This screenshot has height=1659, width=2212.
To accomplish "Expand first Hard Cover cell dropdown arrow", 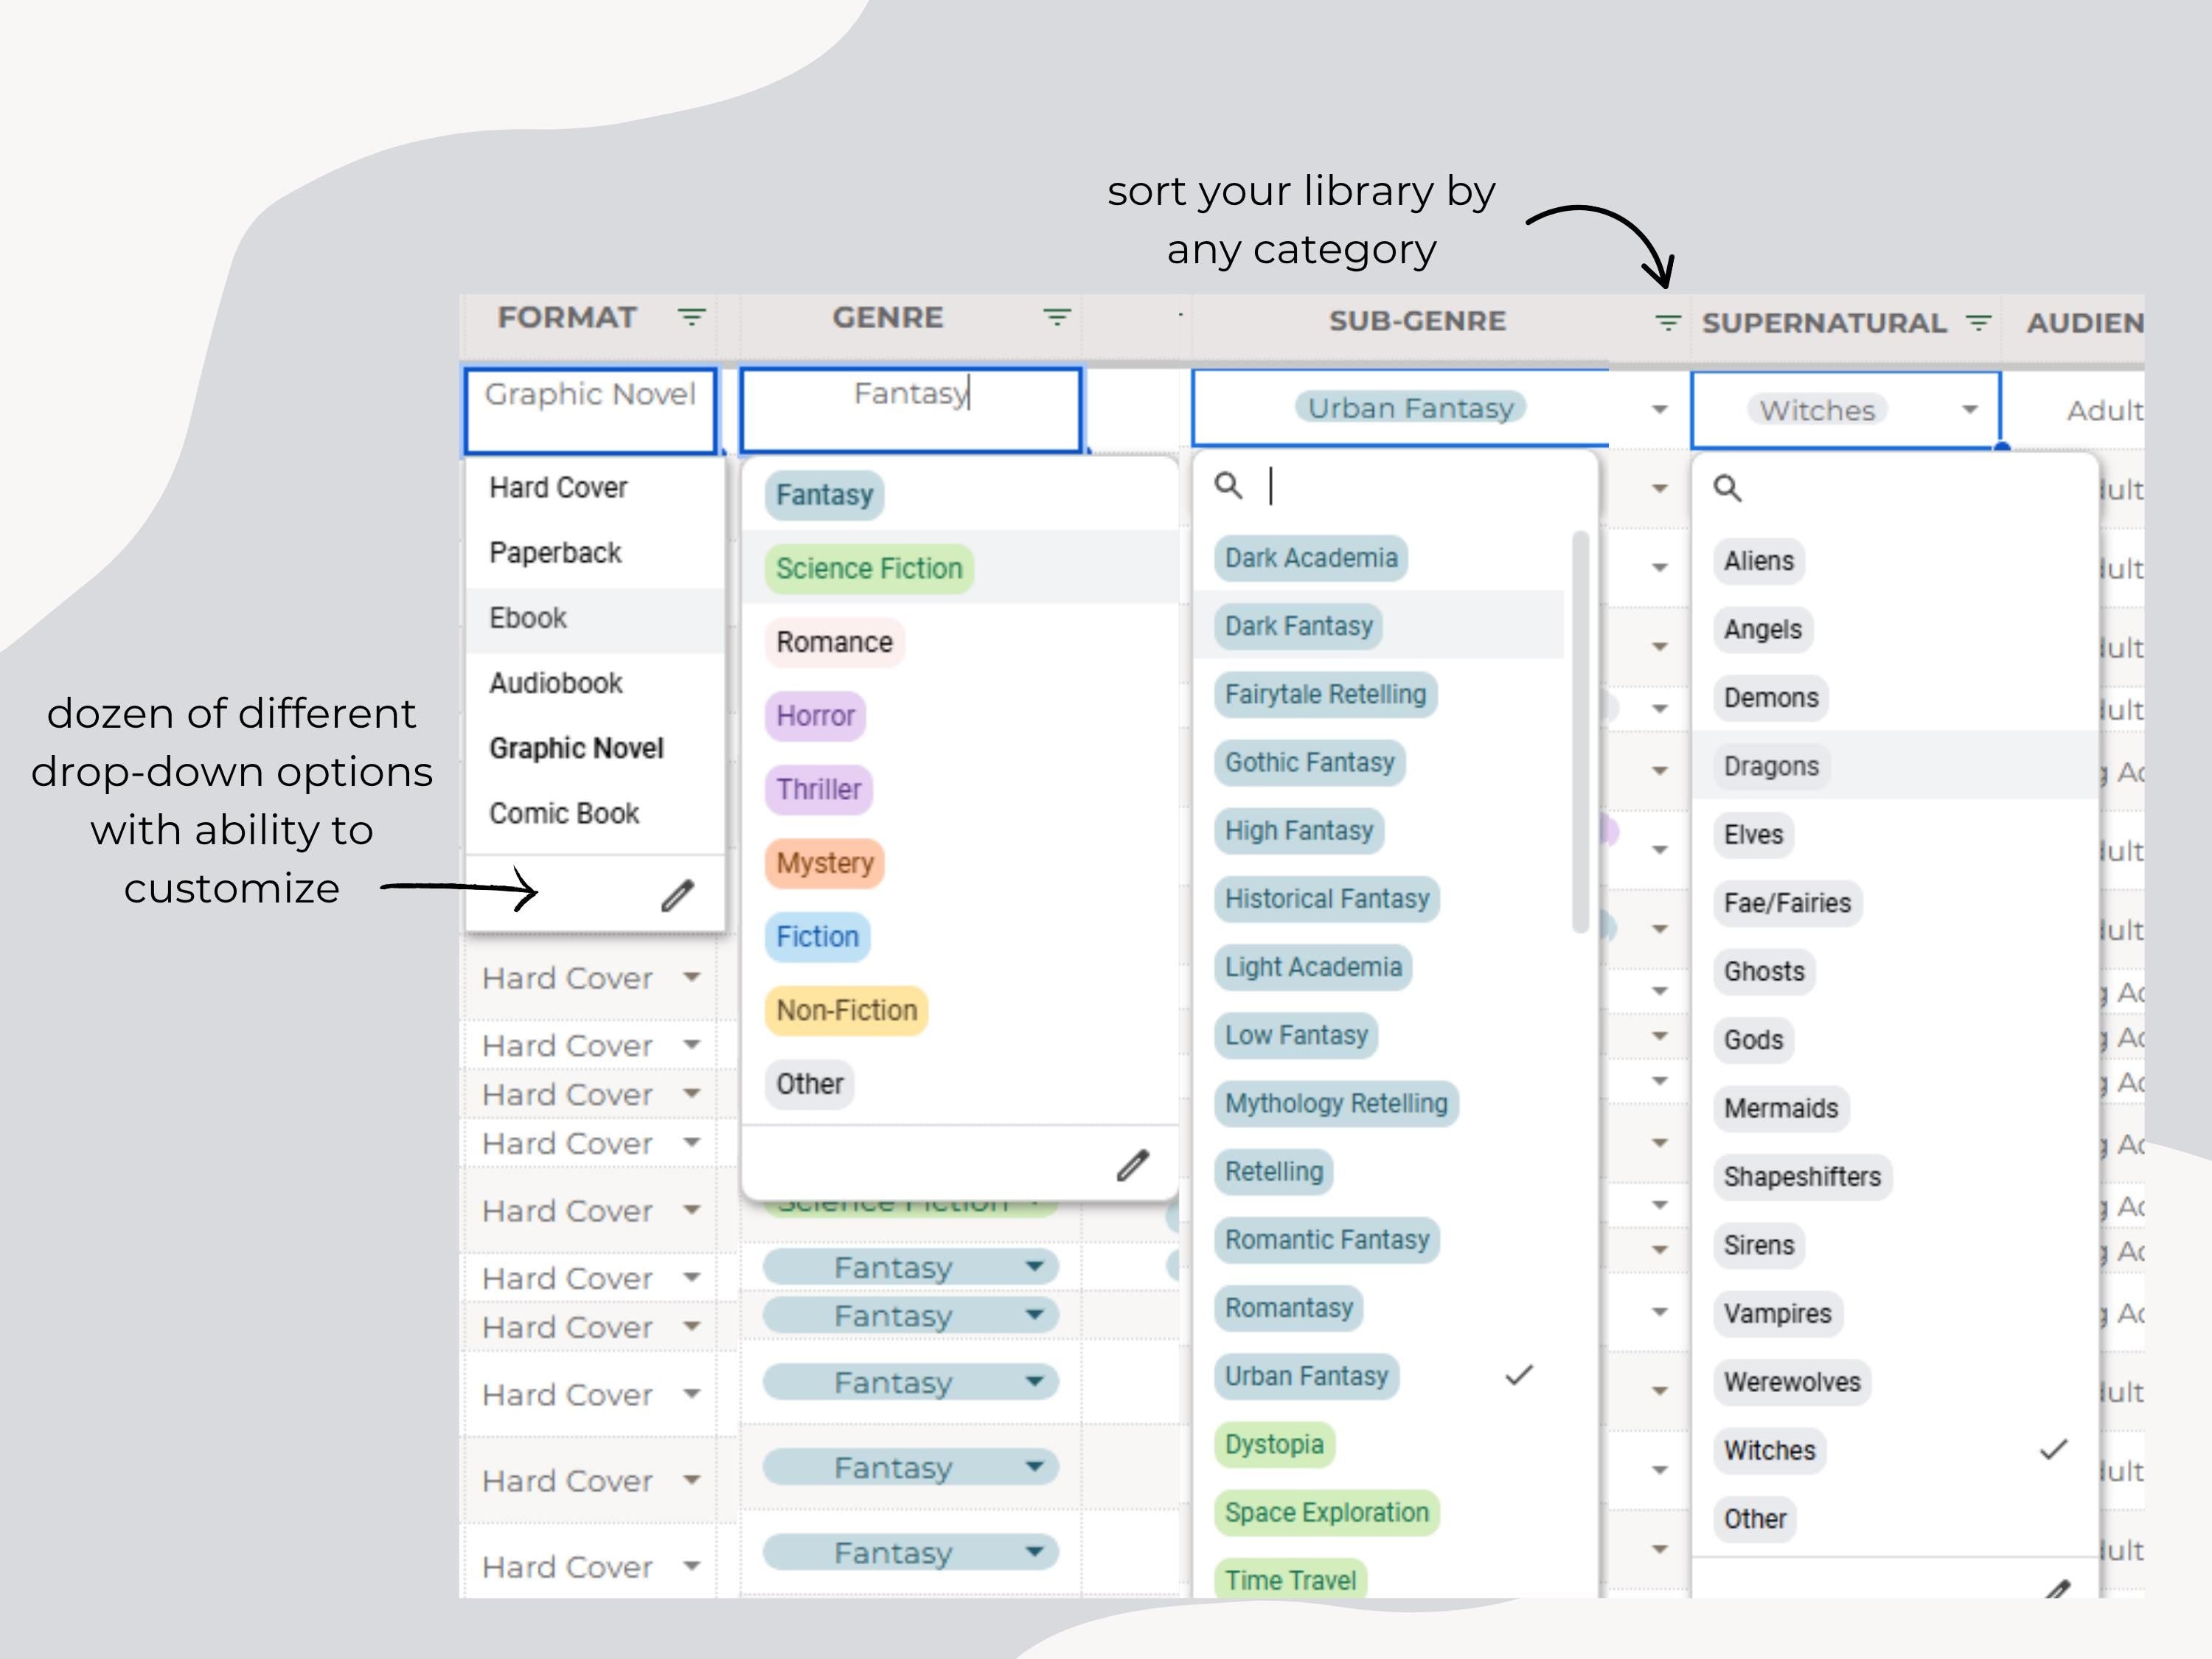I will point(691,977).
